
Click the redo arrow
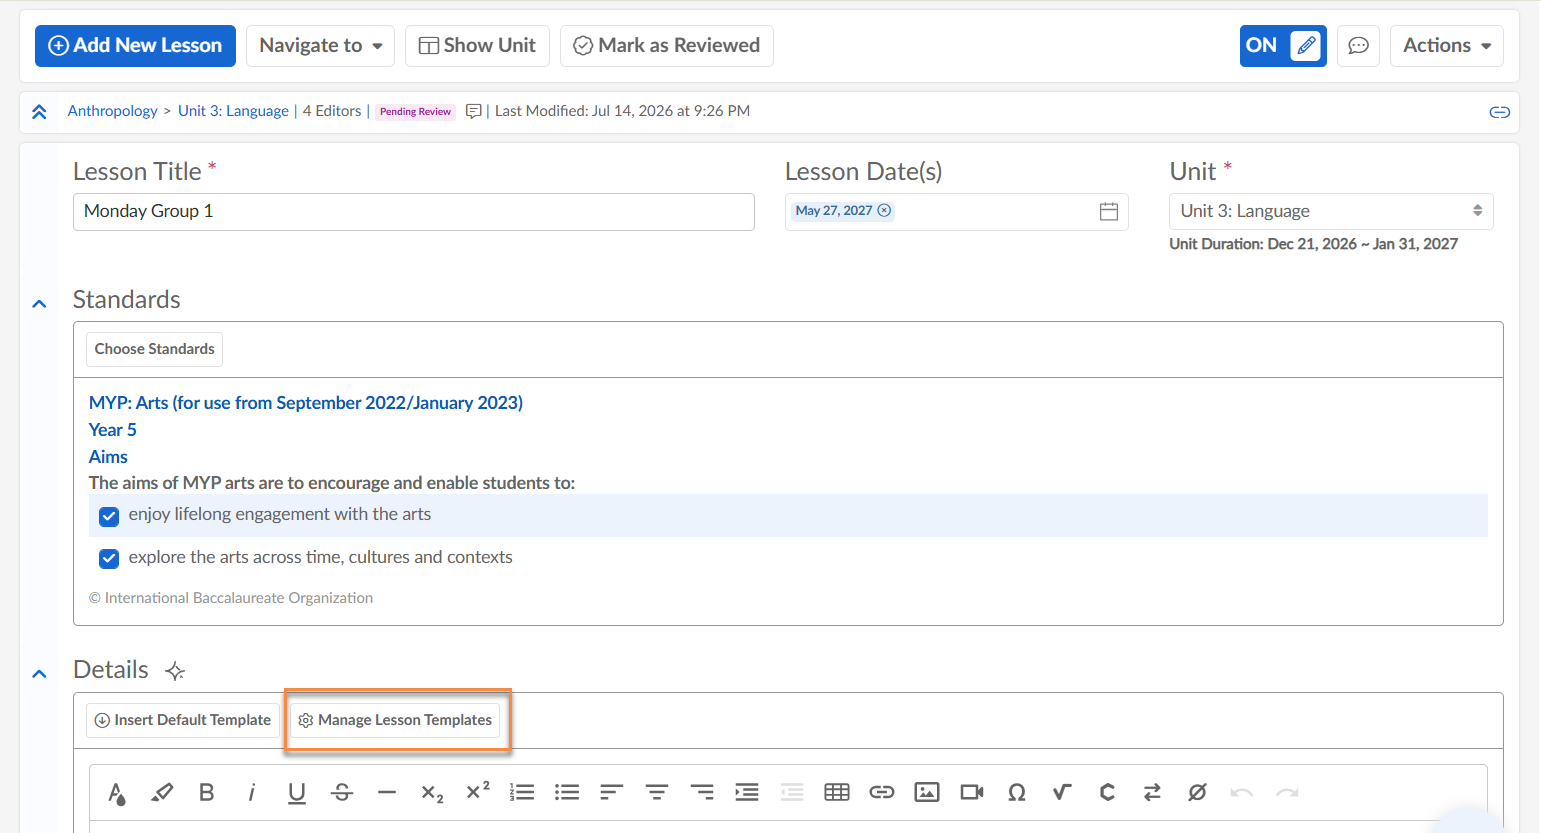pyautogui.click(x=1287, y=793)
